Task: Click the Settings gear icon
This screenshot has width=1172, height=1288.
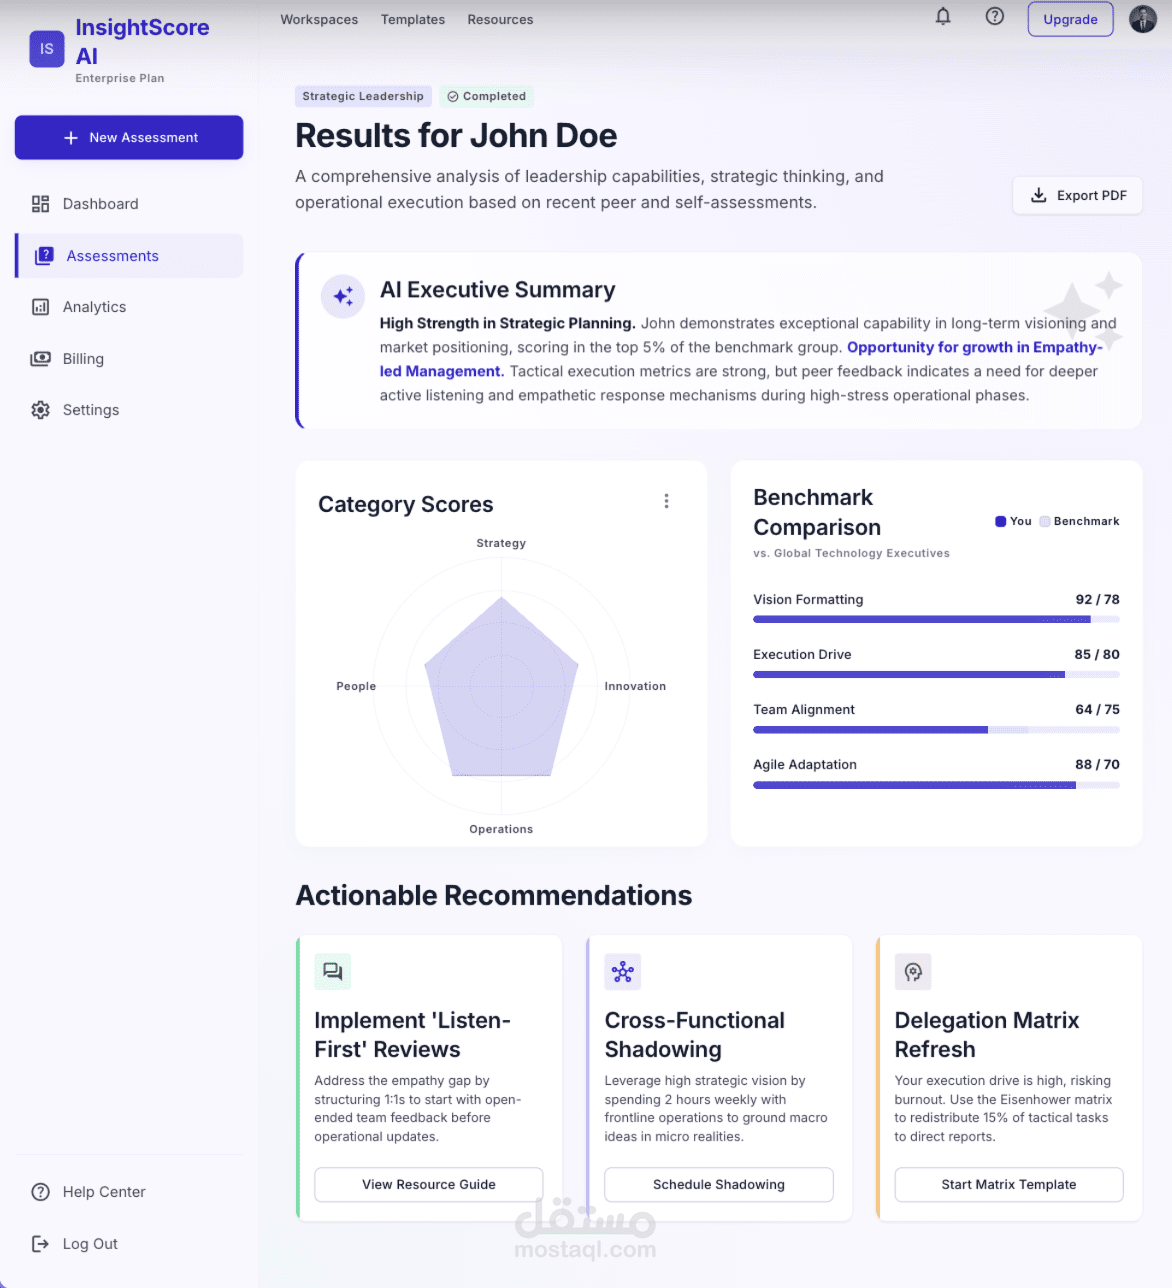Action: [40, 410]
